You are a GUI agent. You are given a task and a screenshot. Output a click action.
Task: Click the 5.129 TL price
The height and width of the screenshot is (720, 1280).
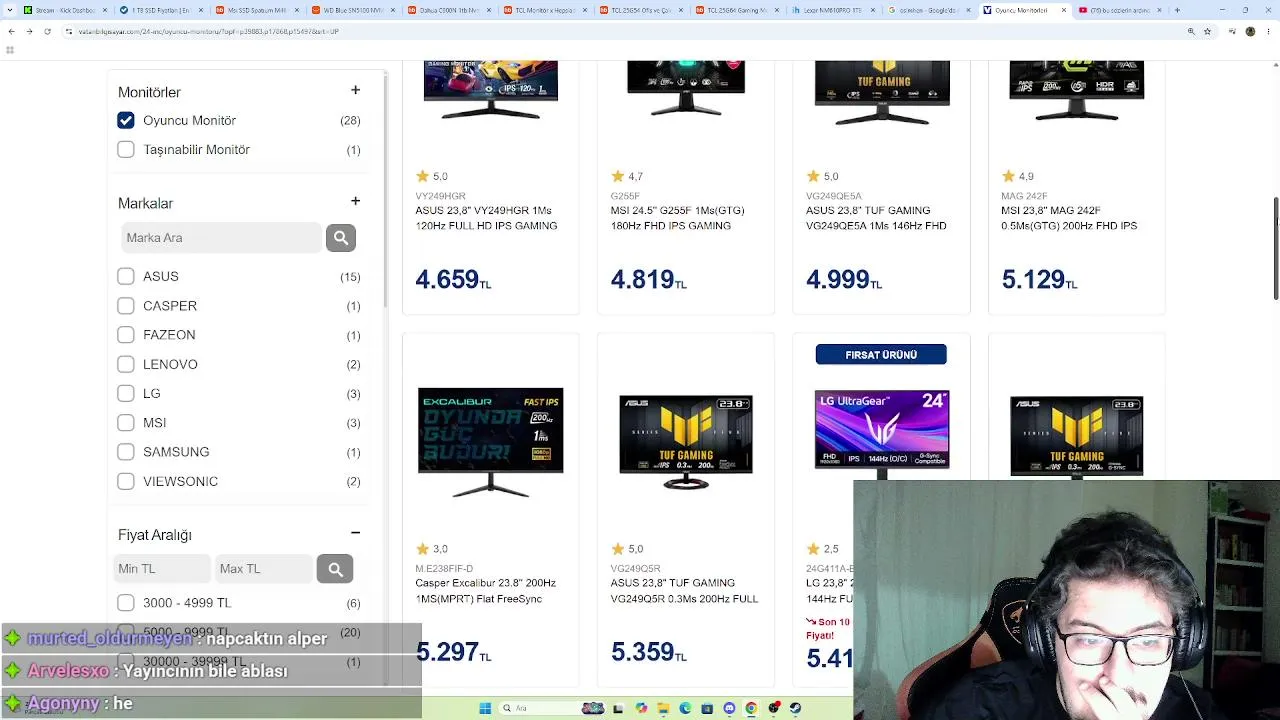tap(1039, 280)
